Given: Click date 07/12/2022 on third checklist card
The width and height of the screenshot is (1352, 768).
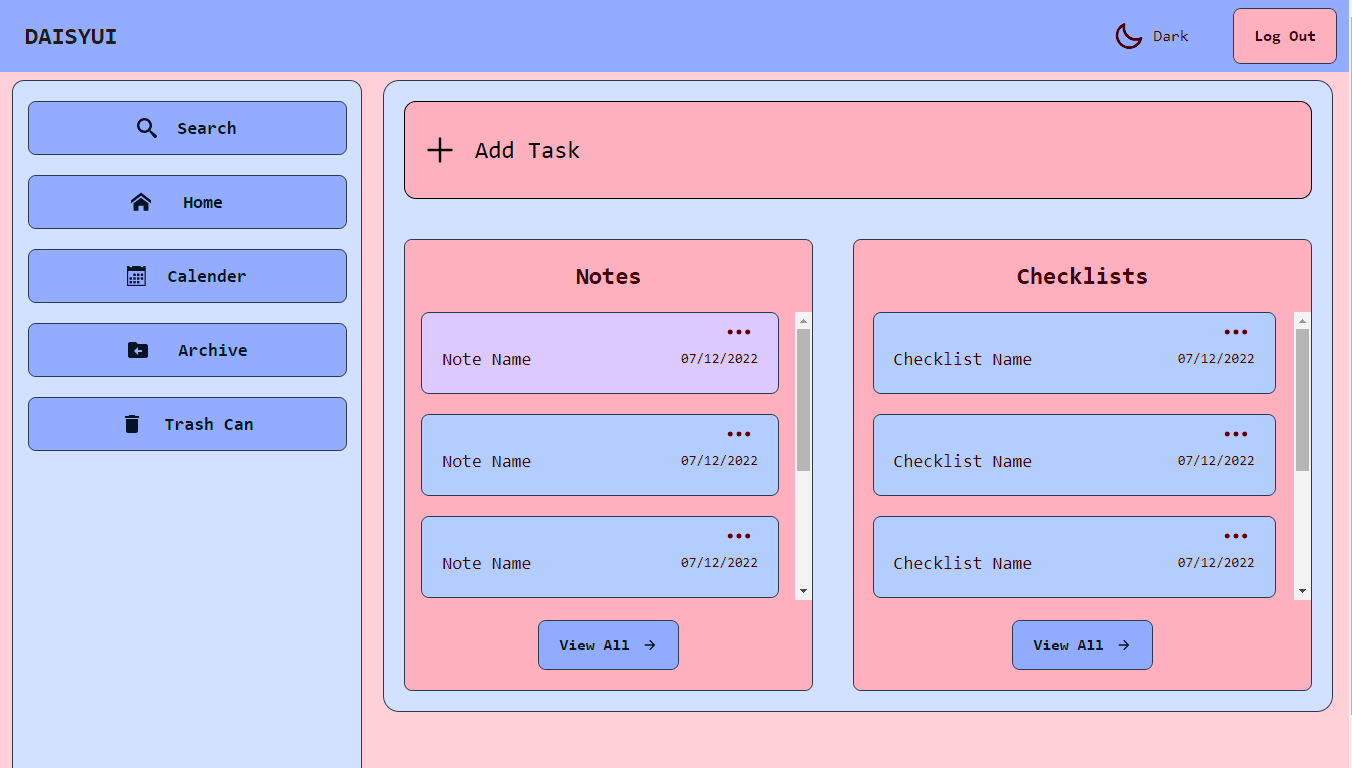Looking at the screenshot, I should tap(1216, 563).
